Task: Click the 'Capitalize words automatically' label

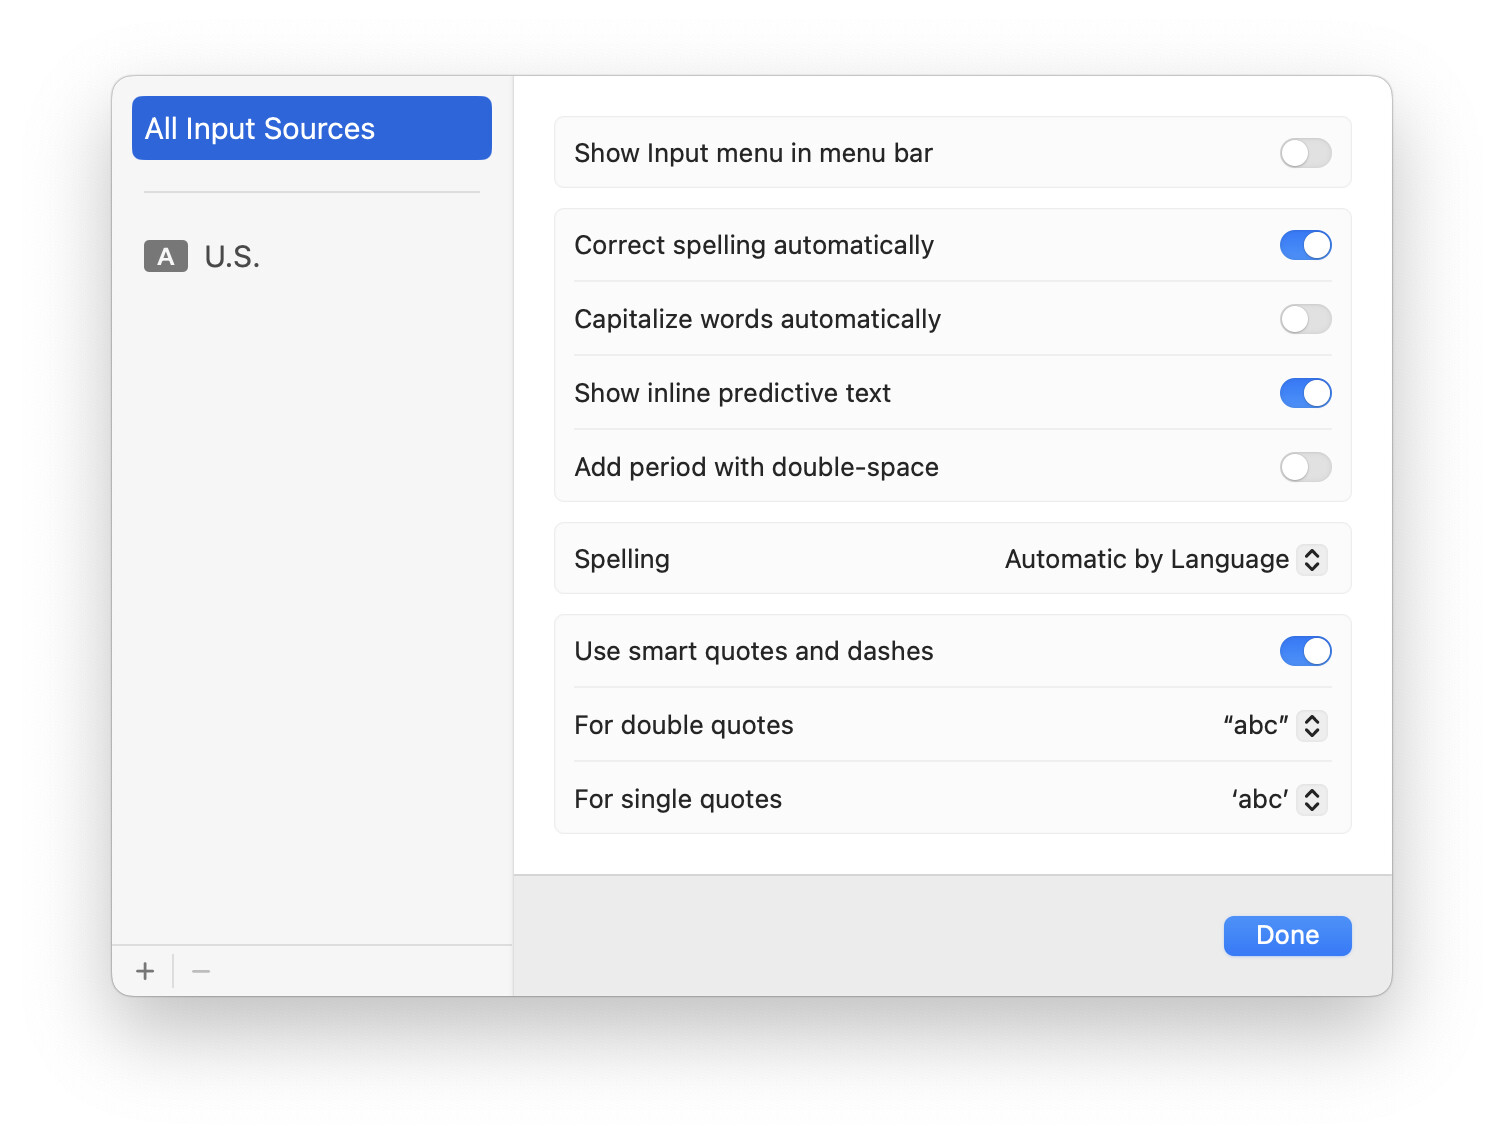Action: tap(757, 319)
